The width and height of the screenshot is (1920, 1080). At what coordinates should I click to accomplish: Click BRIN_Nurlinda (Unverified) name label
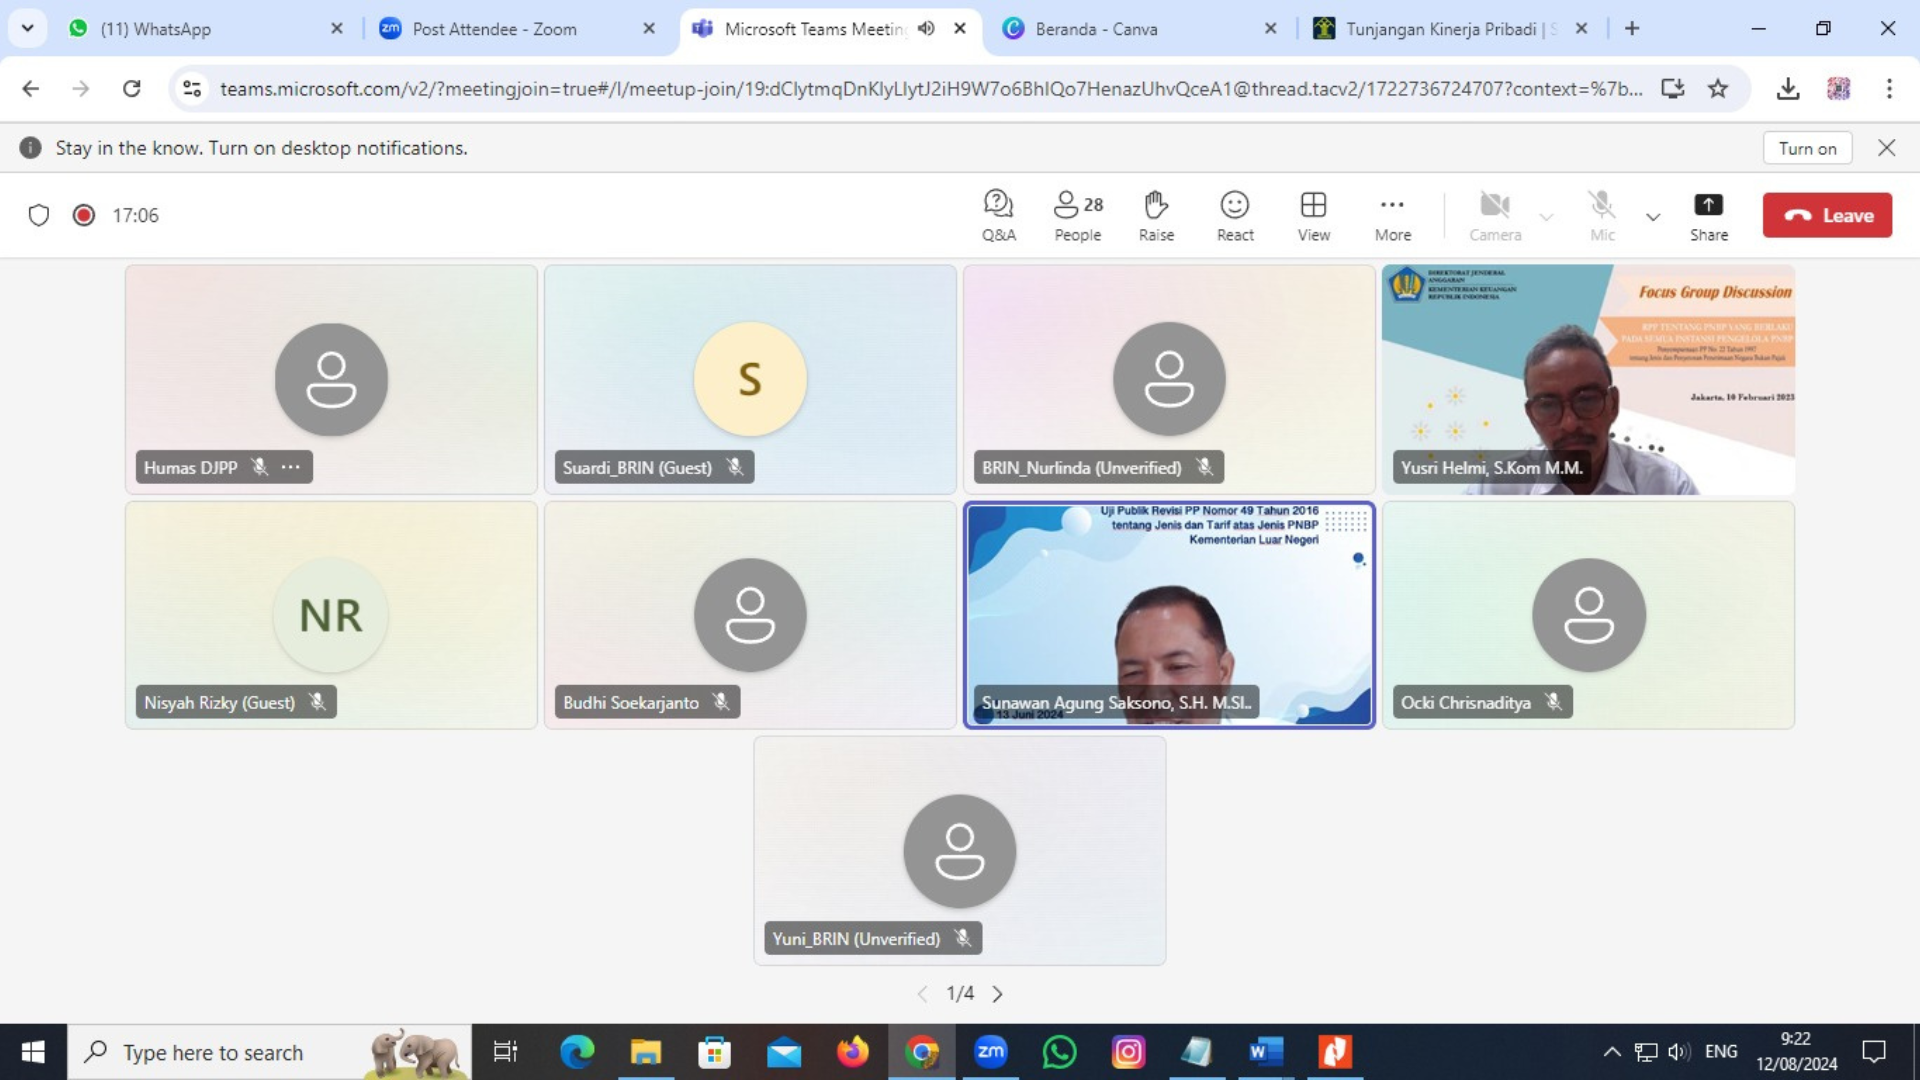click(x=1081, y=467)
